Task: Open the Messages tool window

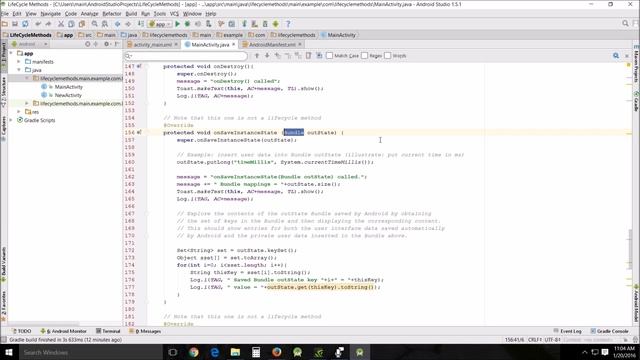Action: coord(145,331)
